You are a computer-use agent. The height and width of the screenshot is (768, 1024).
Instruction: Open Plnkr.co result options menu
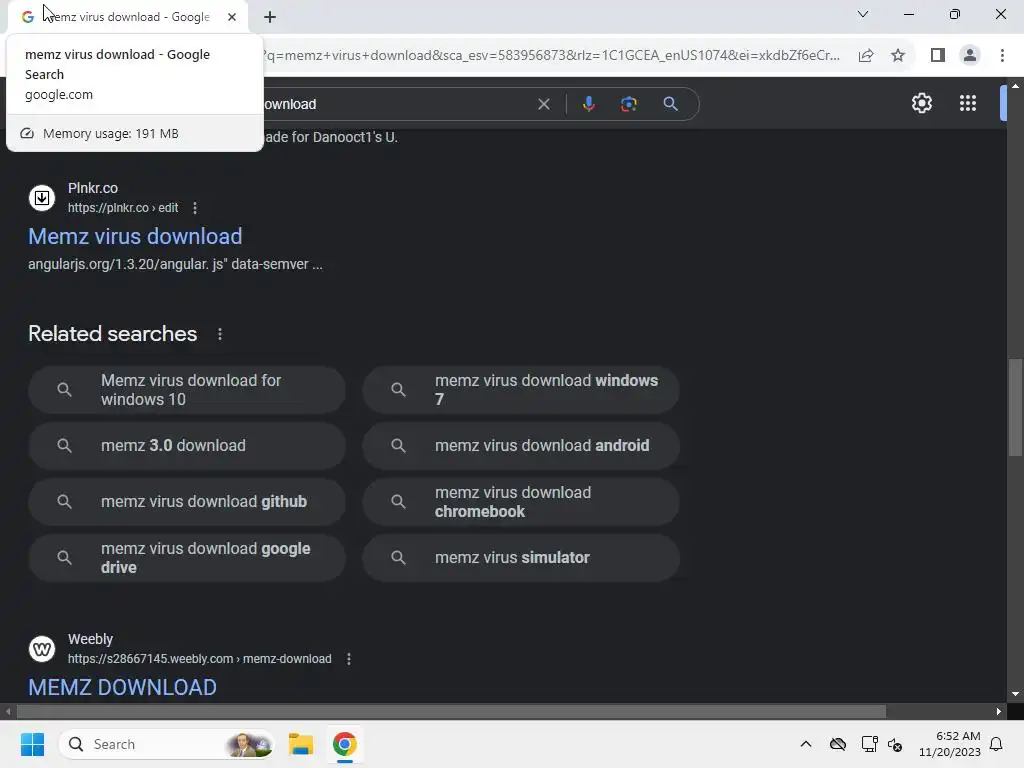195,208
